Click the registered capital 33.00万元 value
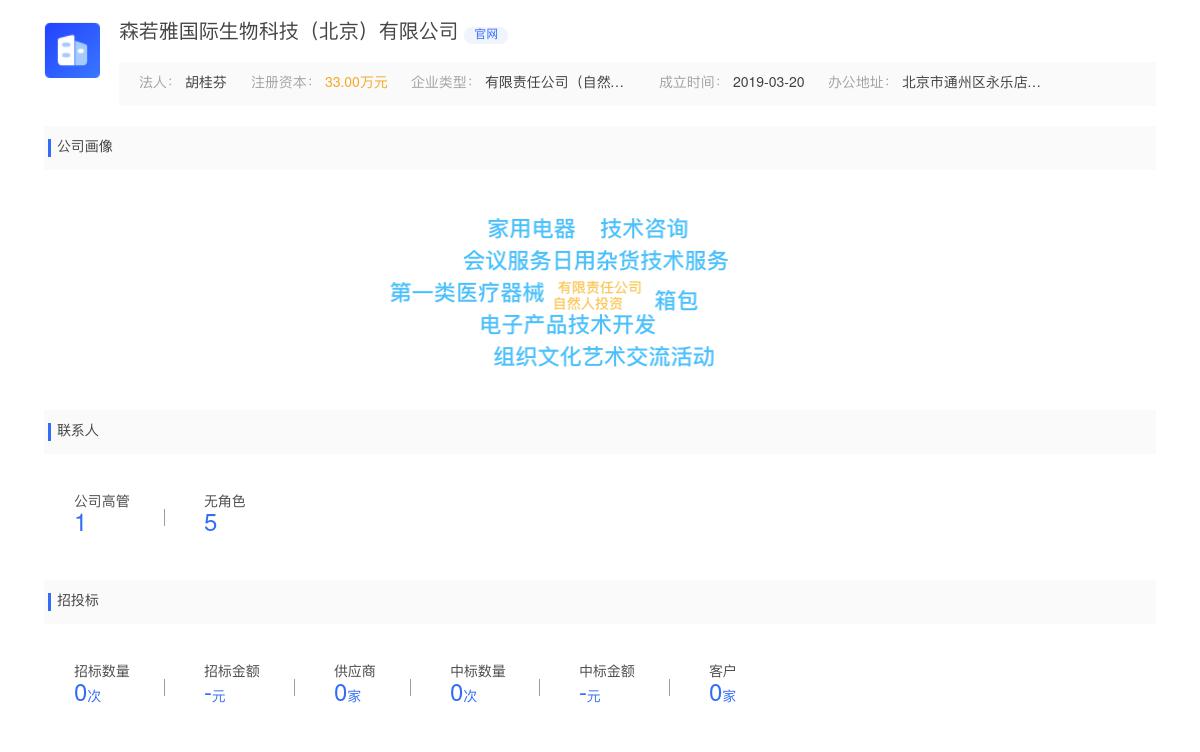The image size is (1200, 752). 355,83
